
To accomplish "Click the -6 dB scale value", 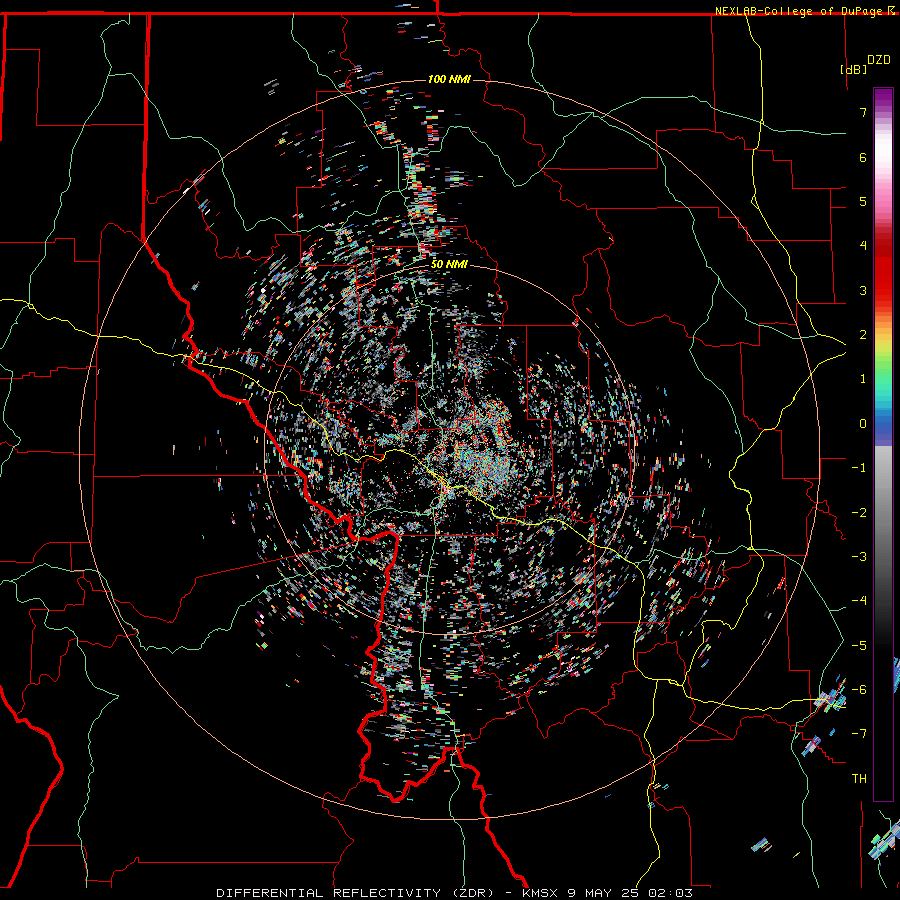I will [859, 690].
